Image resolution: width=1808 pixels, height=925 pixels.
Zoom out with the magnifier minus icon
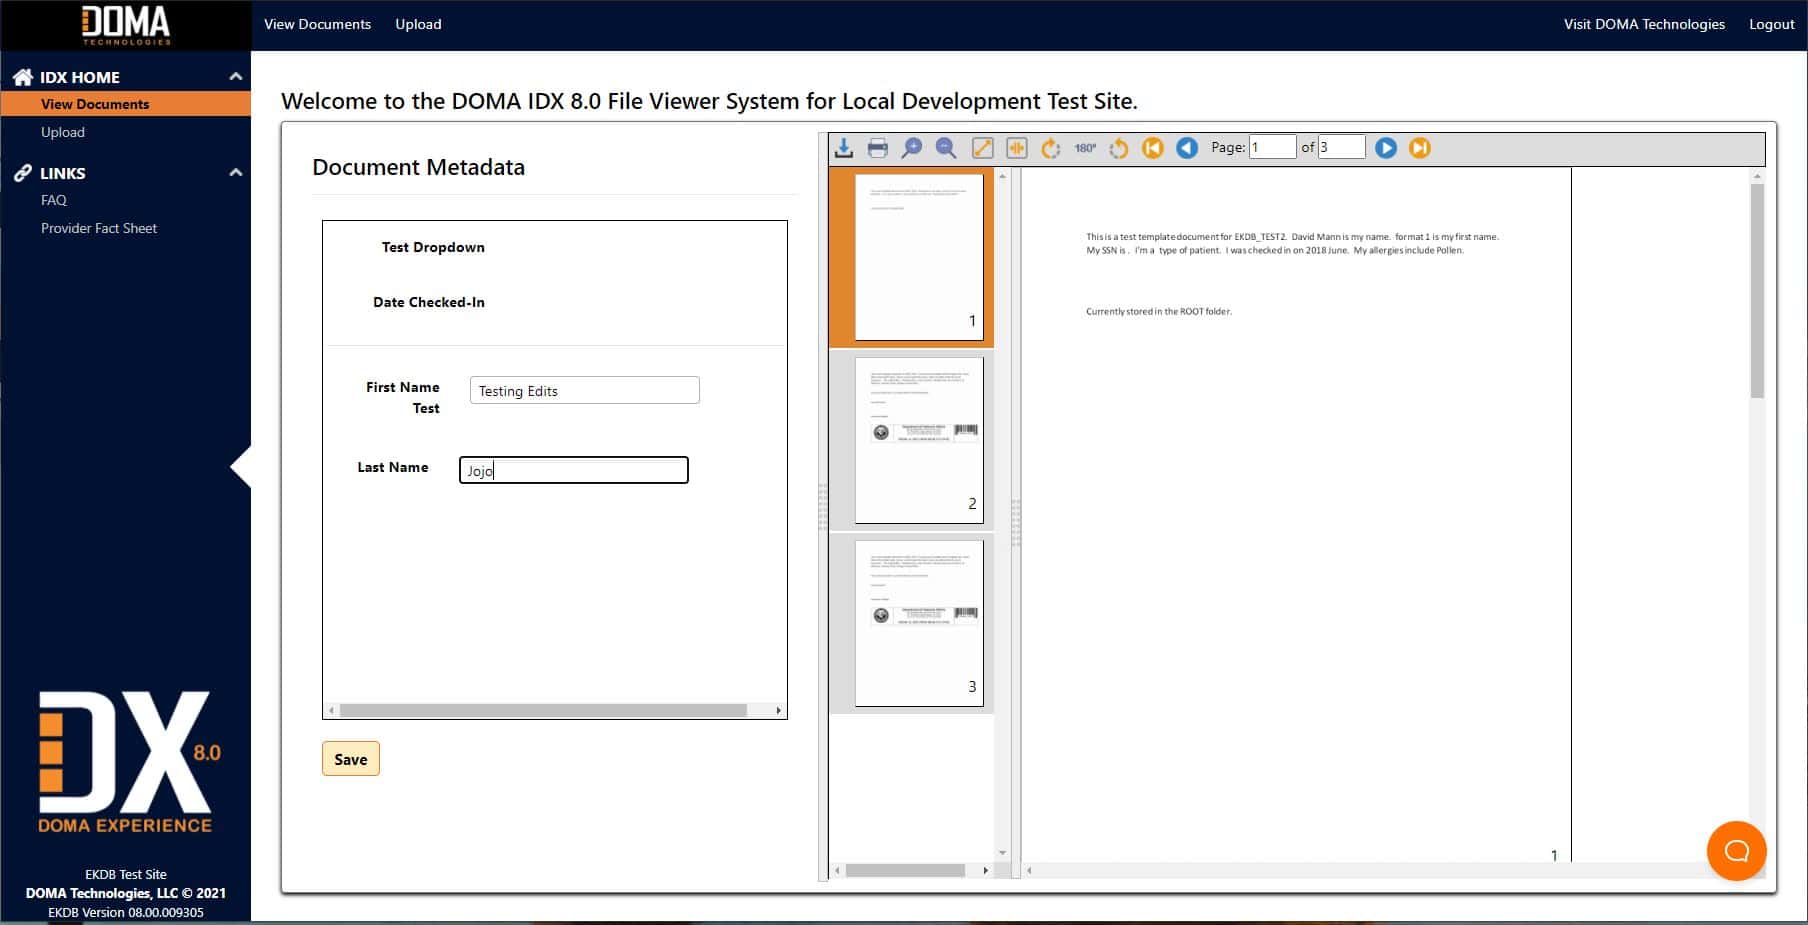pos(946,148)
